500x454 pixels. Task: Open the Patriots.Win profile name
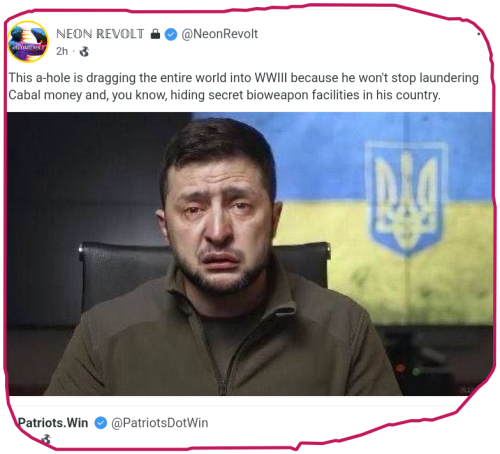[x=53, y=423]
